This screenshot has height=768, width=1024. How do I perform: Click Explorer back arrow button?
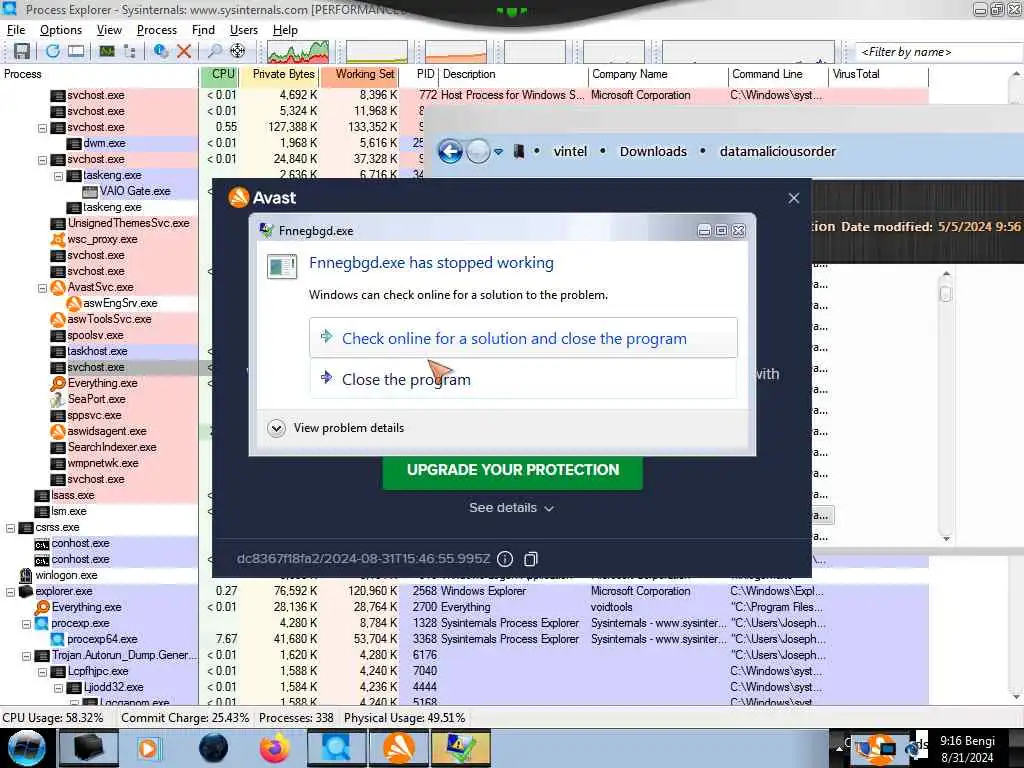pyautogui.click(x=450, y=152)
